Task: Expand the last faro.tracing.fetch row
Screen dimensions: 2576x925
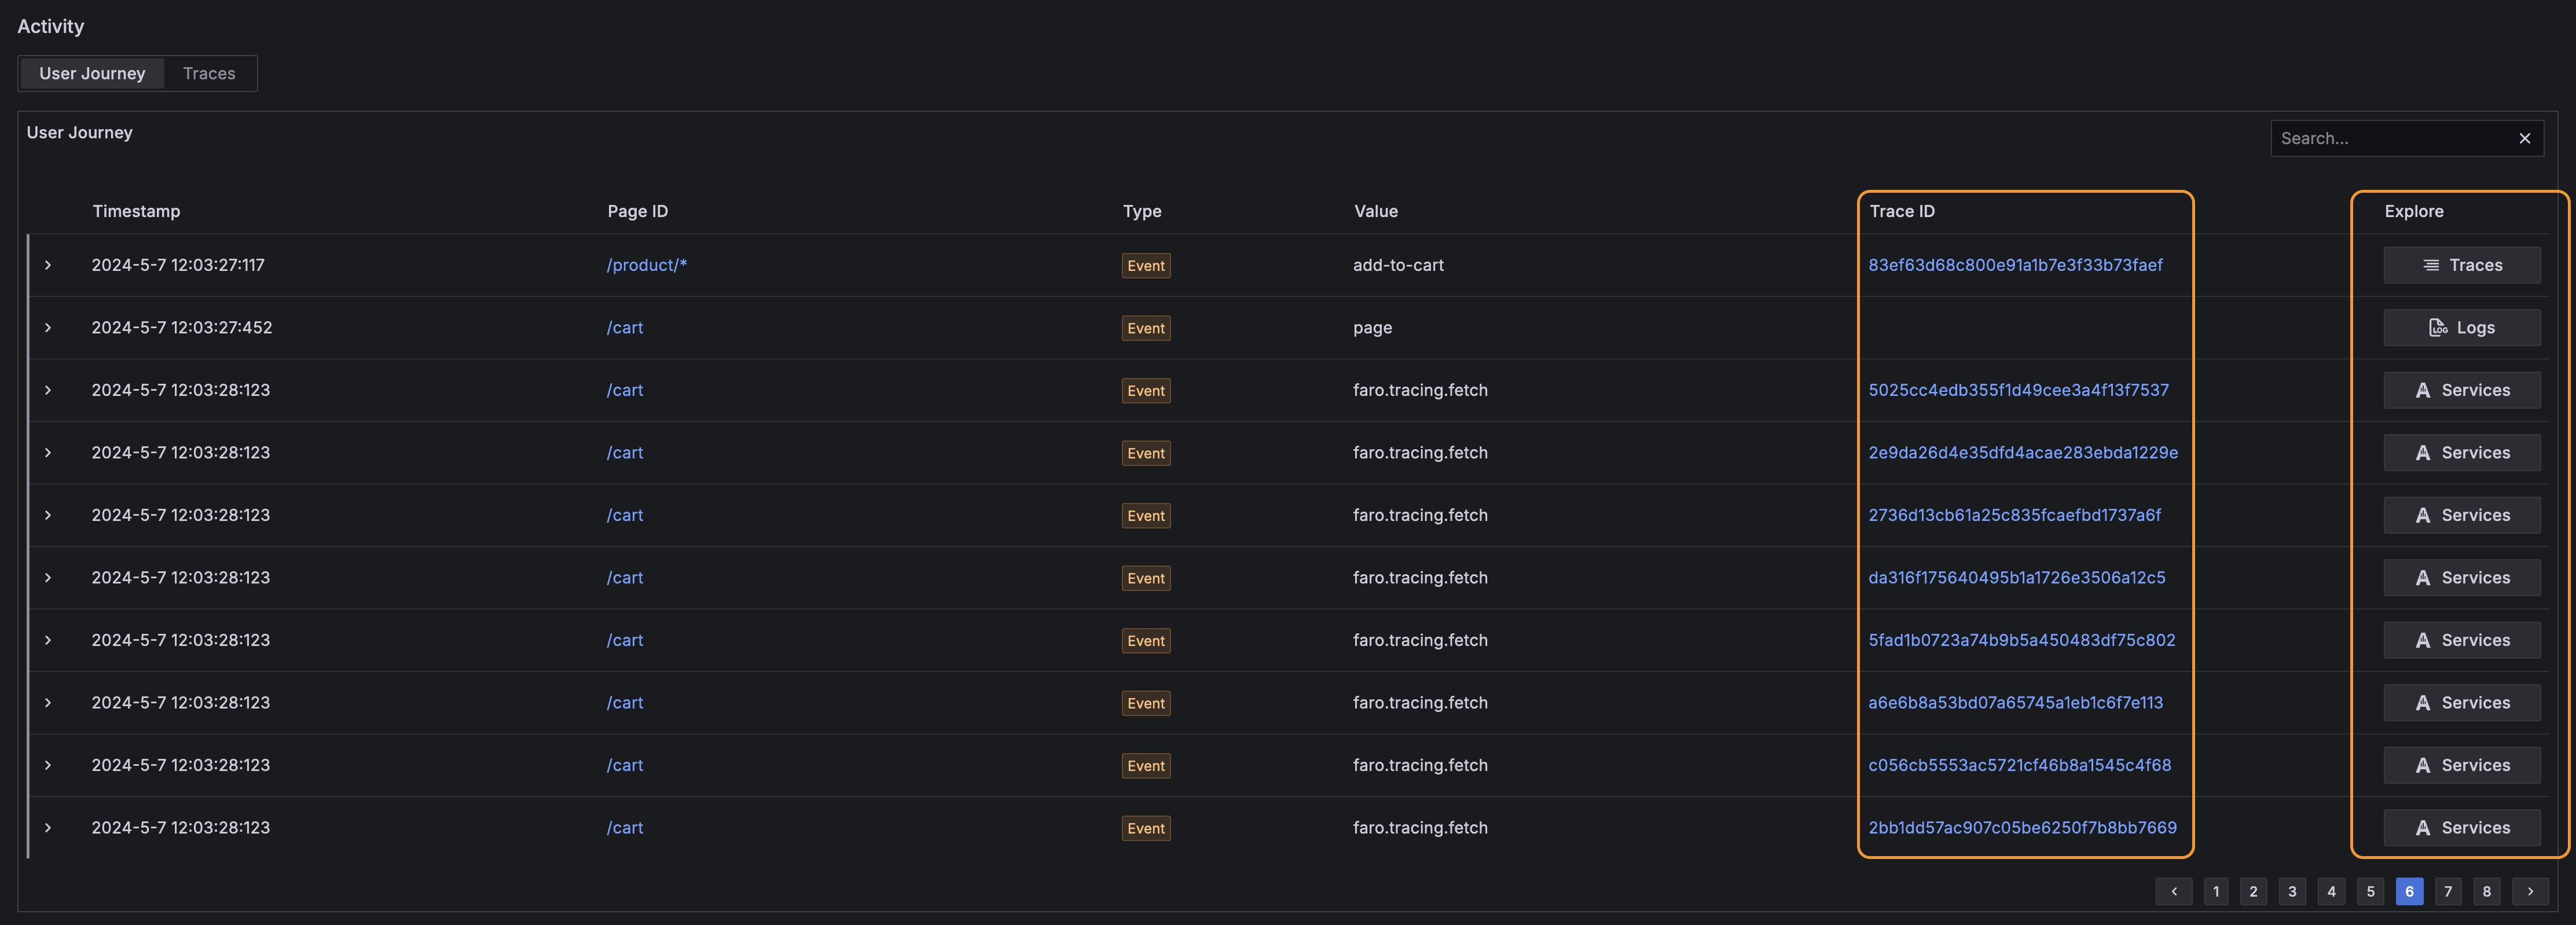Action: tap(47, 827)
